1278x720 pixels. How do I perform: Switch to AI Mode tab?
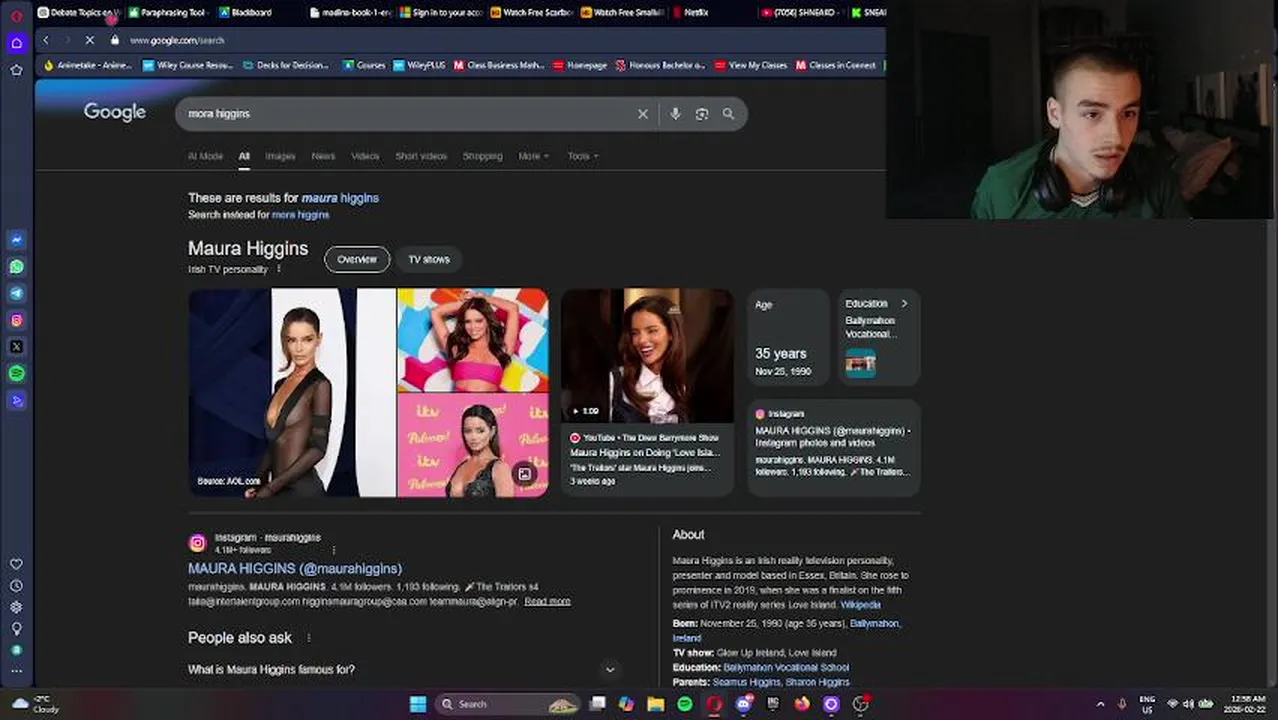coord(205,156)
